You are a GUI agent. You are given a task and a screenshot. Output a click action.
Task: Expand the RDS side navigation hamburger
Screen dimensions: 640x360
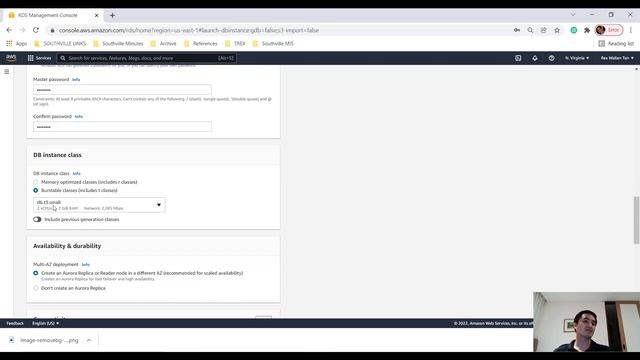[7, 71]
